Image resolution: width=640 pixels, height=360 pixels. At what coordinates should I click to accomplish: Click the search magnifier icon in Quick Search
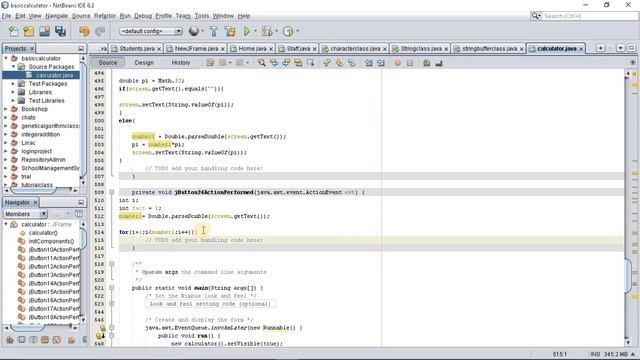[x=535, y=16]
